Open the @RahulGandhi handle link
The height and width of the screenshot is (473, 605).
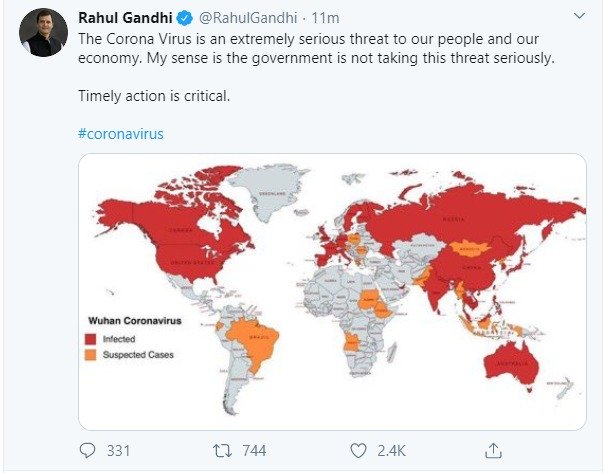click(x=246, y=19)
